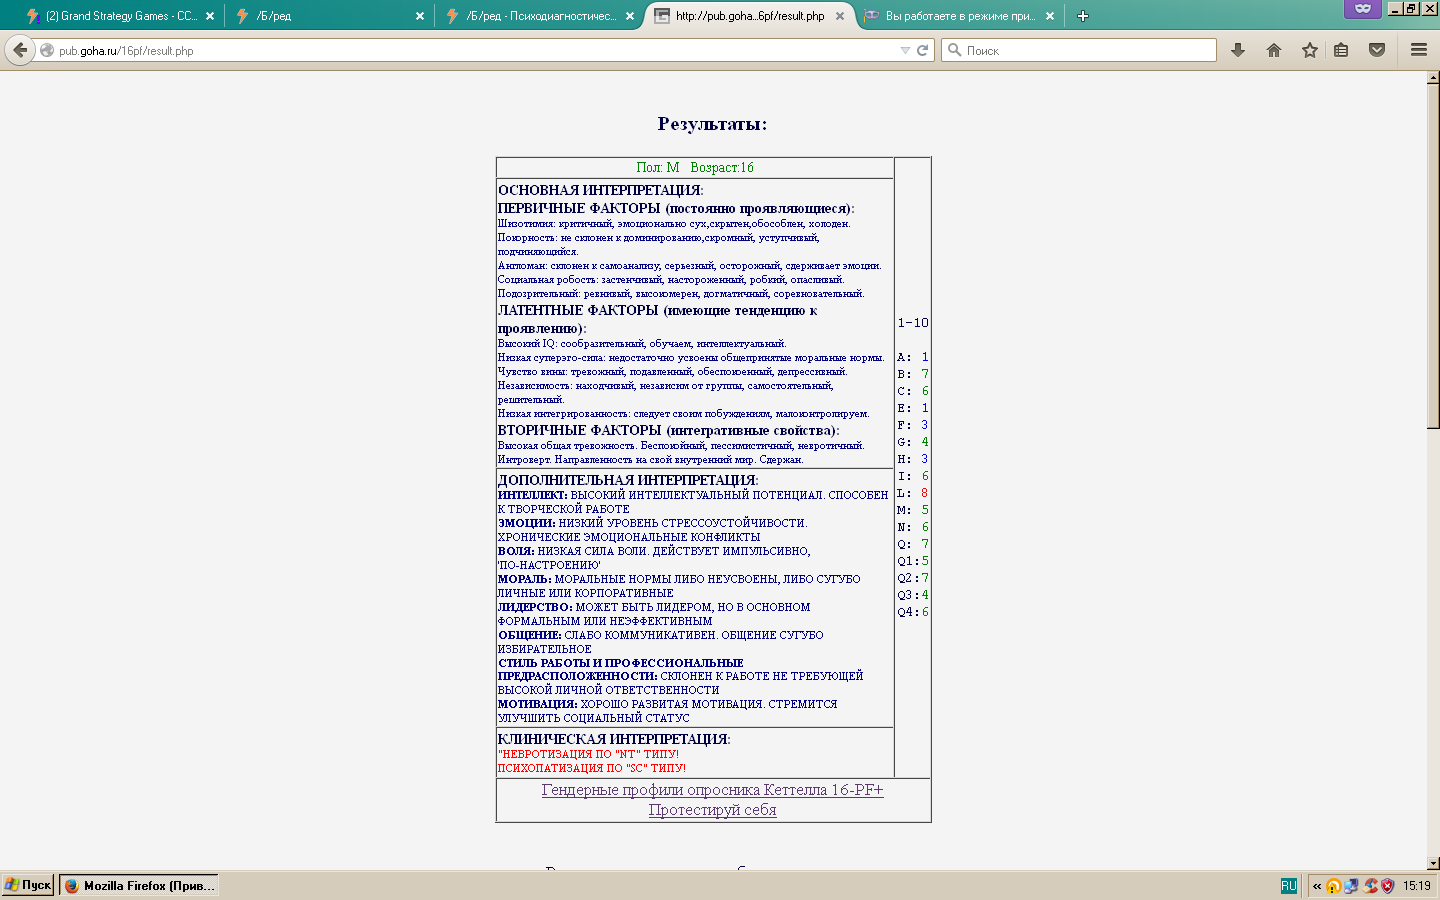Open the Гендерные профили опросника Кеттелла link
The width and height of the screenshot is (1440, 900).
[x=713, y=790]
